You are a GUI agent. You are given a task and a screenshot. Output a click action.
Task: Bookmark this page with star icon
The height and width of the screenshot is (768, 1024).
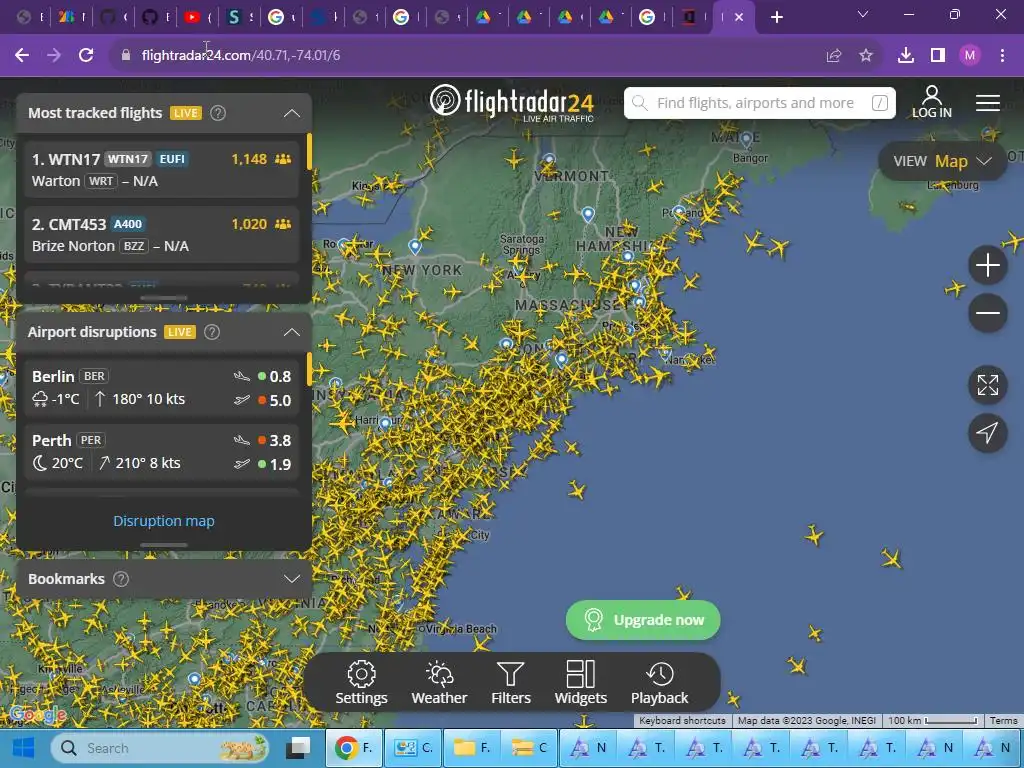pyautogui.click(x=866, y=56)
